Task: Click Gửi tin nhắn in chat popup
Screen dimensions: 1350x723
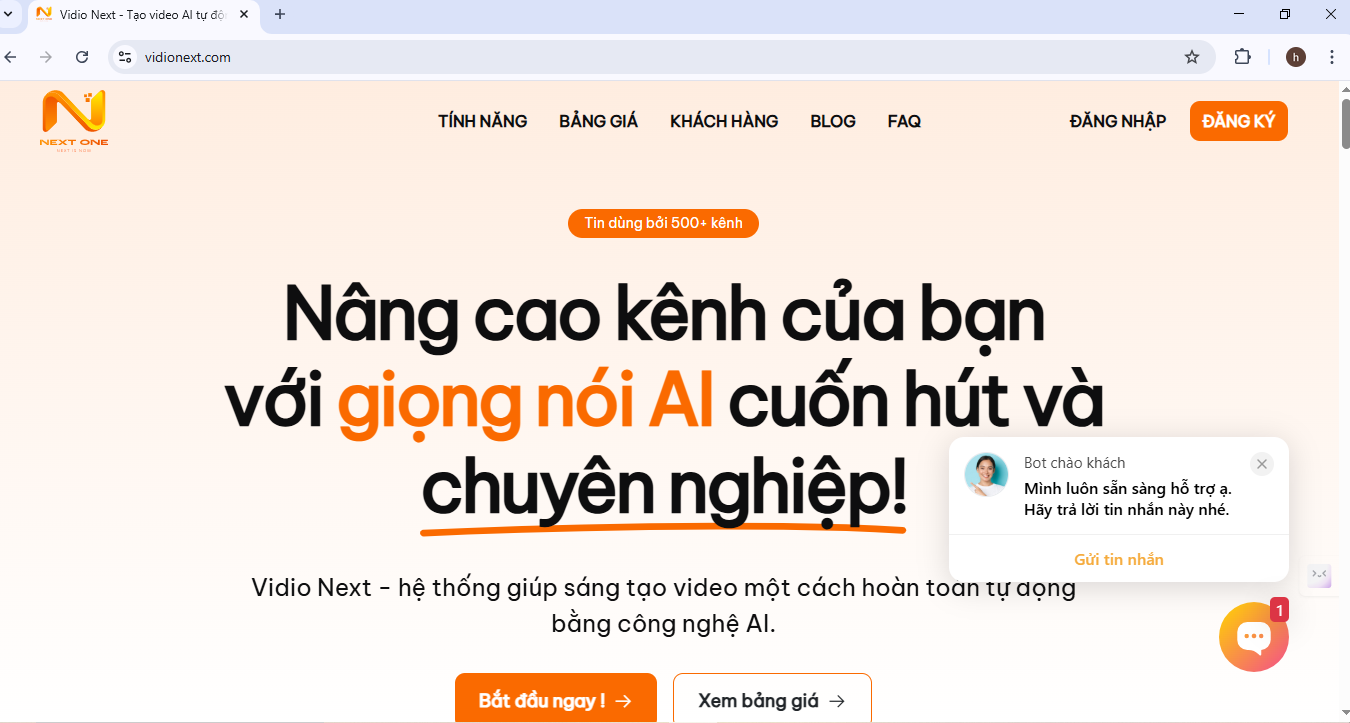Action: point(1119,559)
